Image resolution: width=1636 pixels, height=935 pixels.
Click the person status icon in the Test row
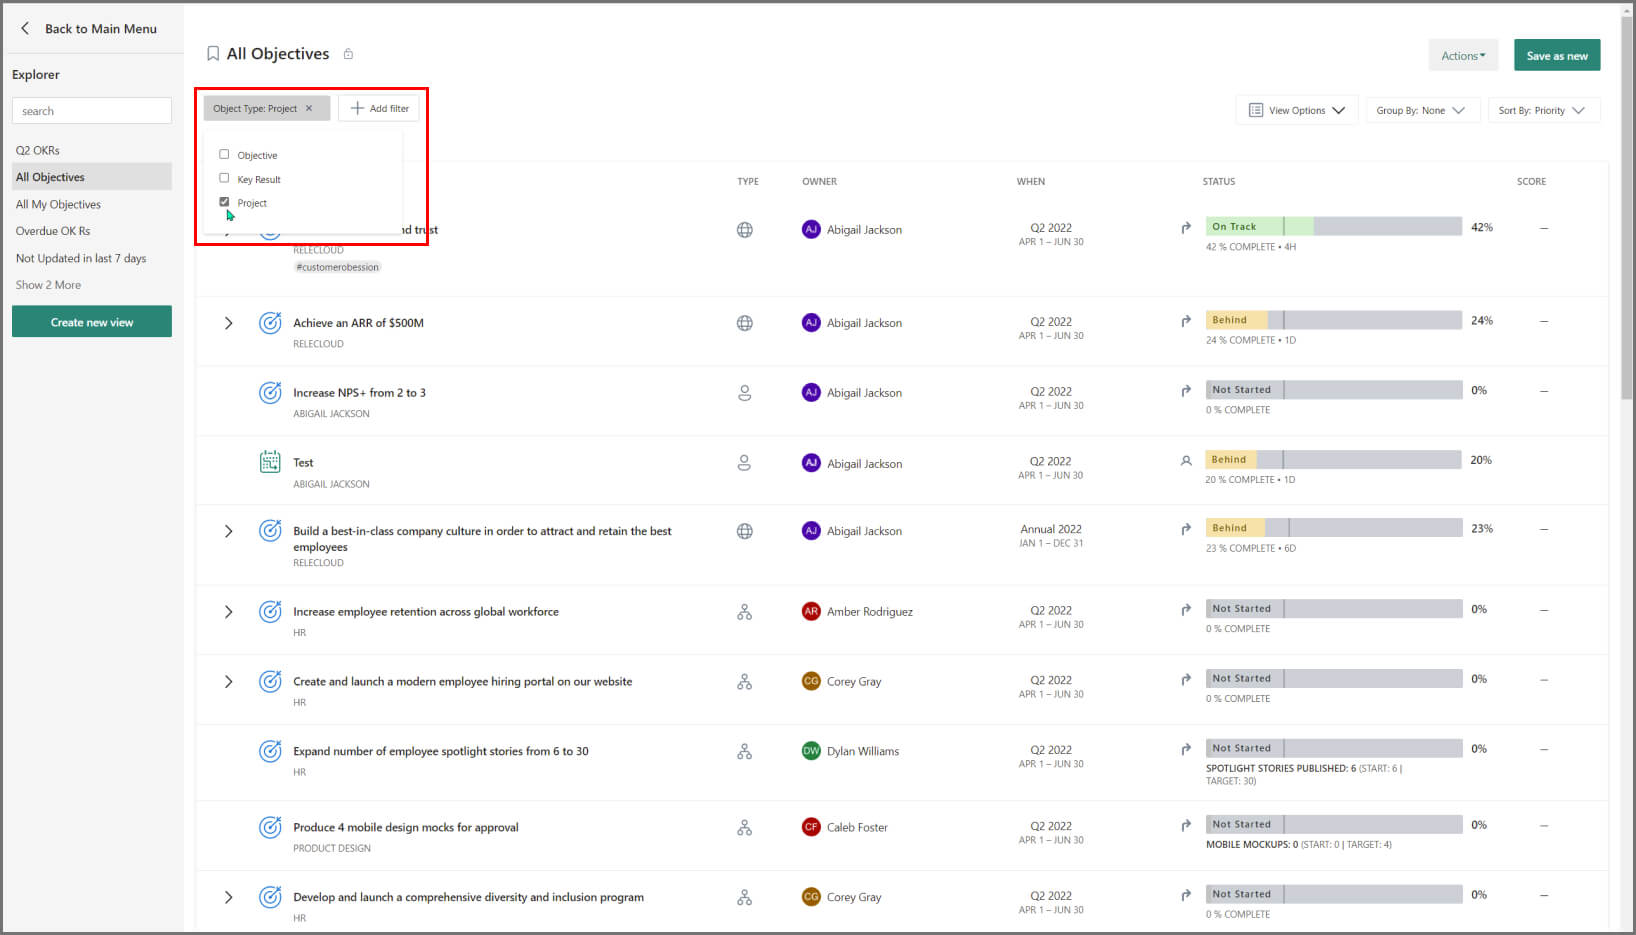[x=1186, y=461]
